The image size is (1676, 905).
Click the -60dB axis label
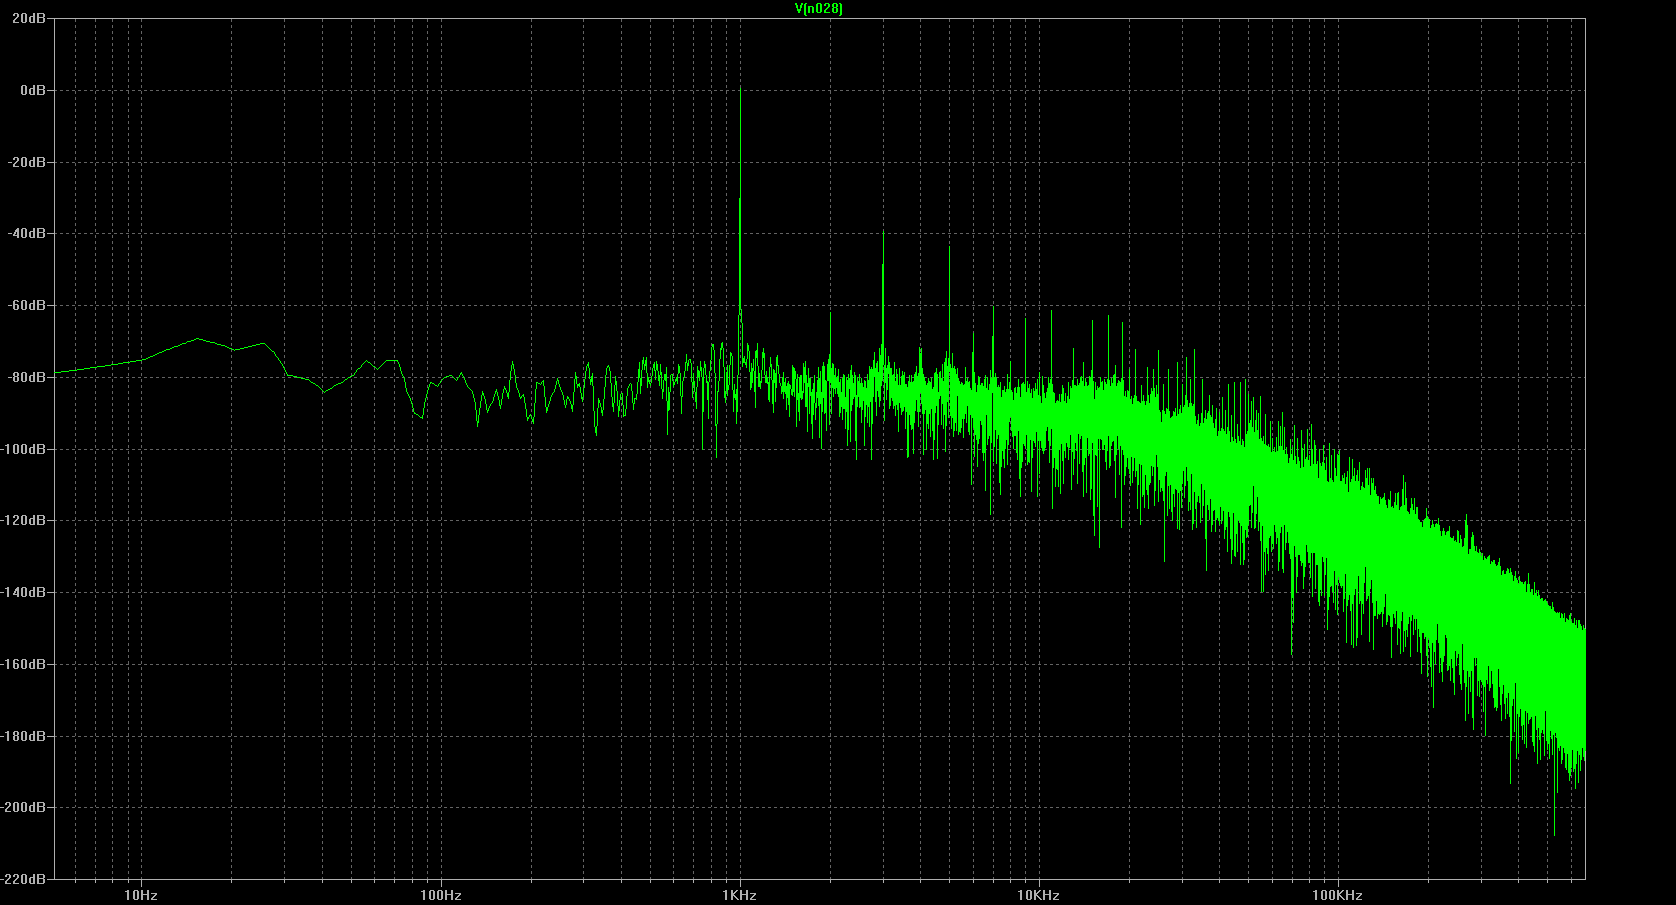[x=27, y=305]
